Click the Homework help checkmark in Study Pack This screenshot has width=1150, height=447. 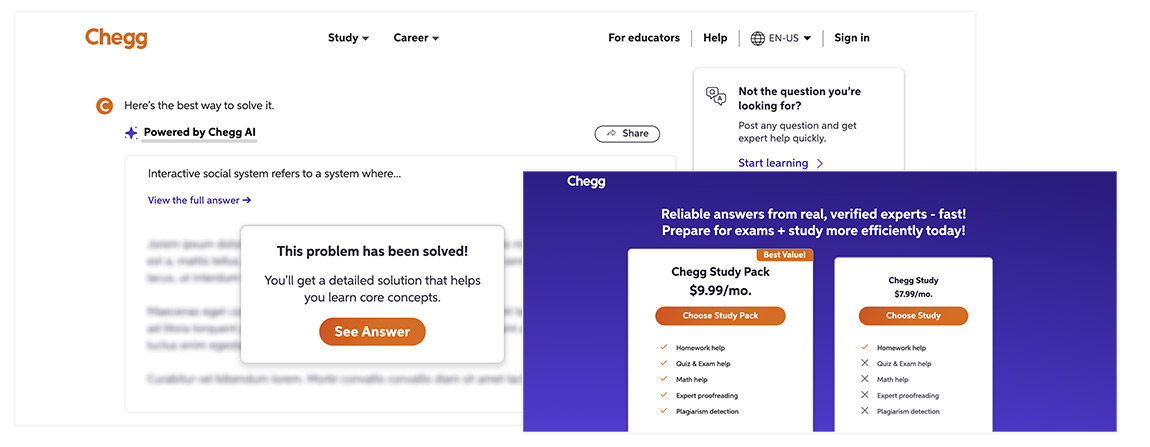663,348
